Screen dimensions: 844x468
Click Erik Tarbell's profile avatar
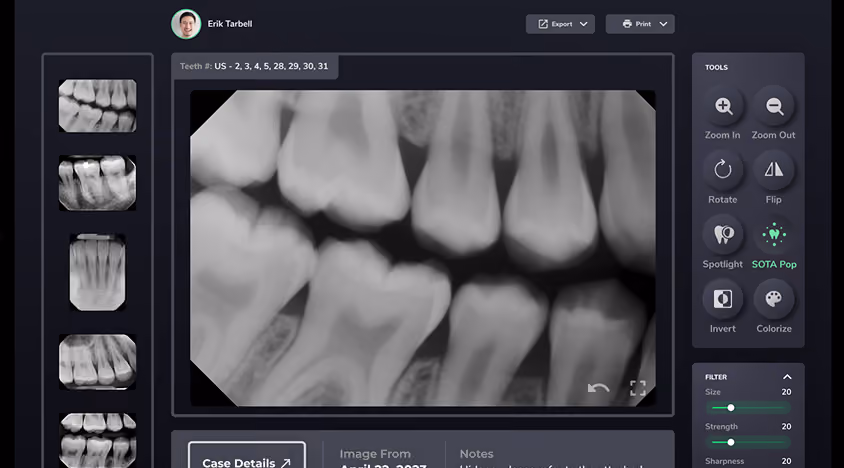tap(186, 24)
